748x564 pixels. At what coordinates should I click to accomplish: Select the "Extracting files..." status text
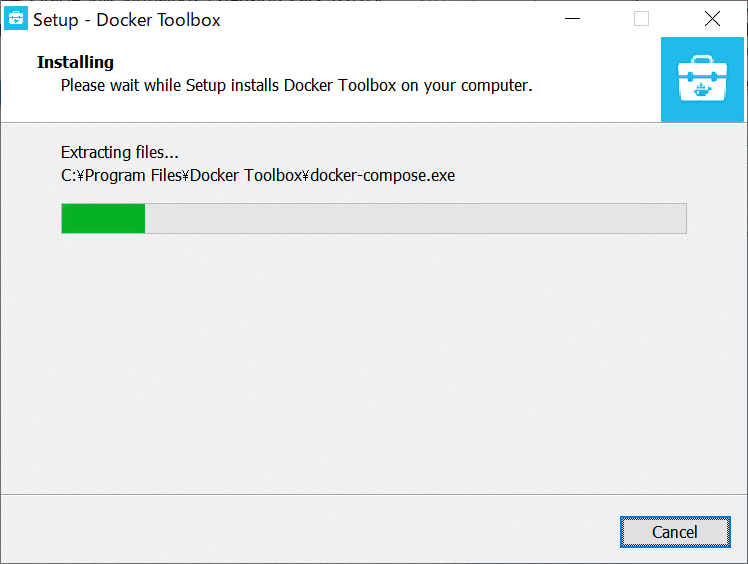[x=119, y=153]
